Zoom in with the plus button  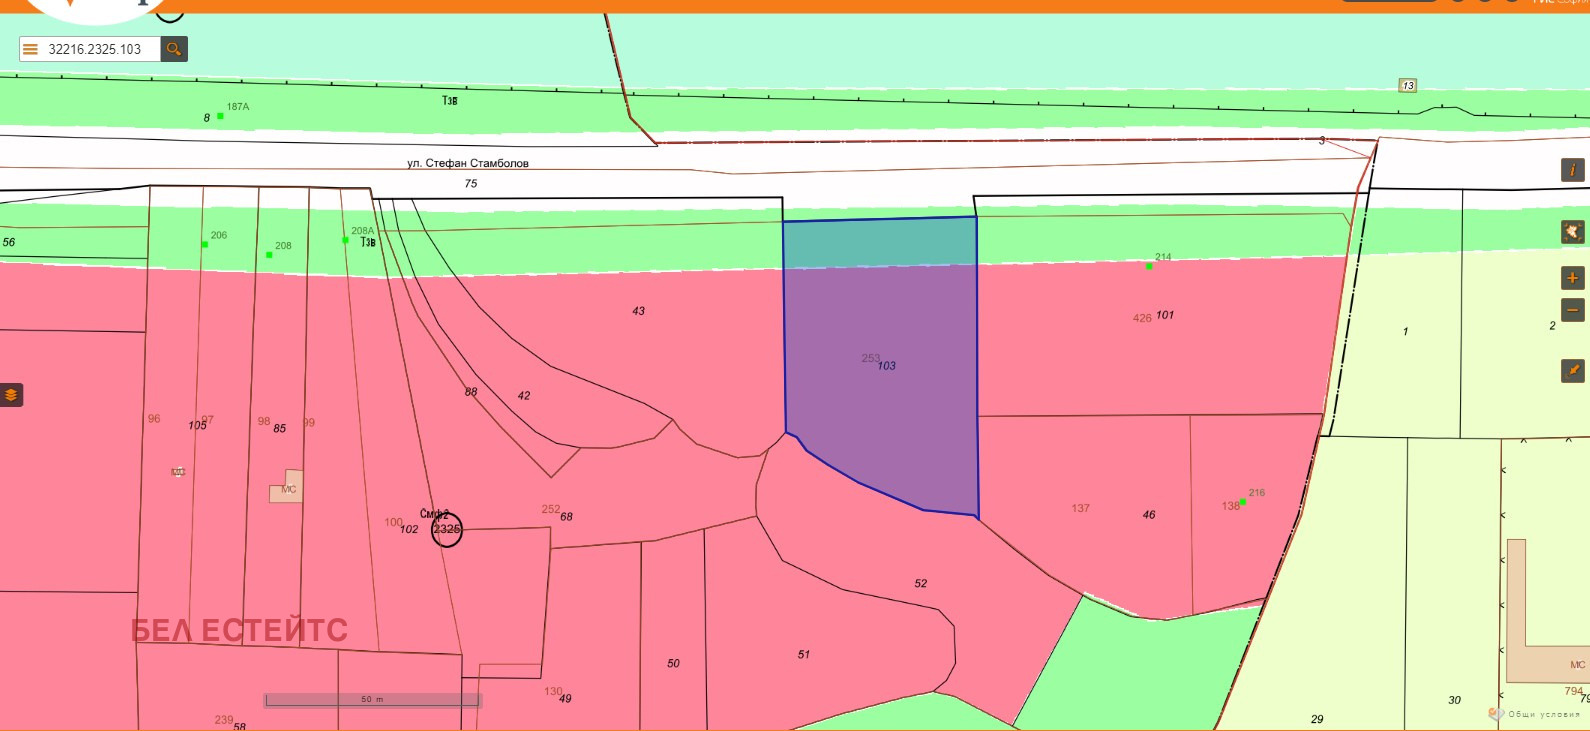click(x=1572, y=278)
